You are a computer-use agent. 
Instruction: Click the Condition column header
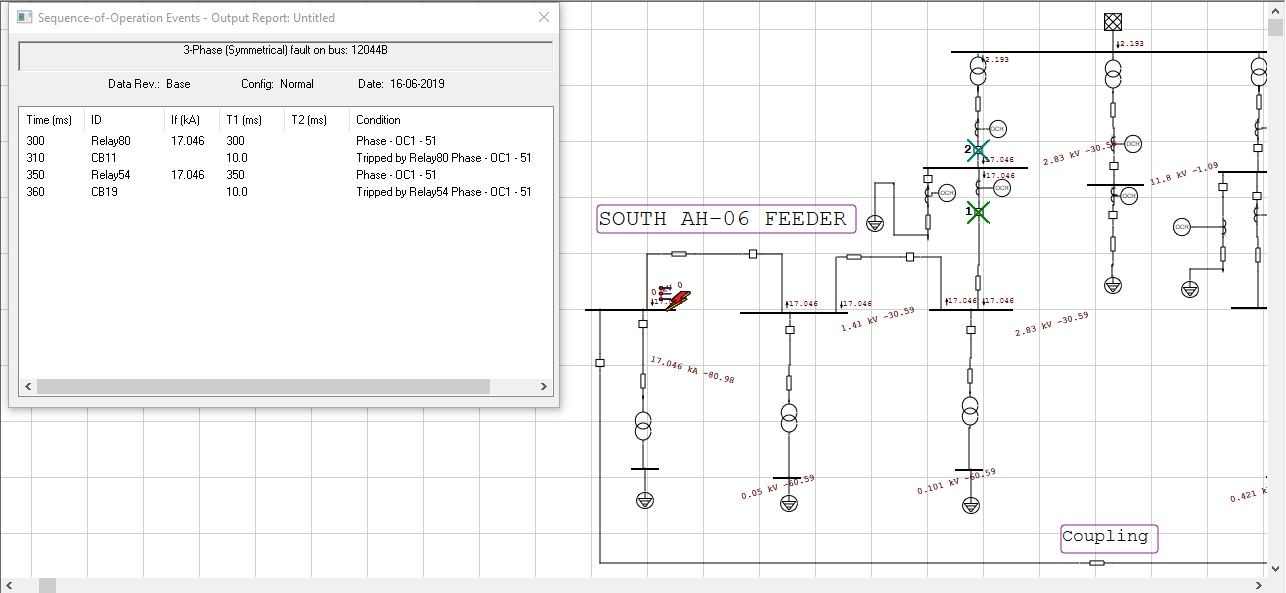pos(378,120)
